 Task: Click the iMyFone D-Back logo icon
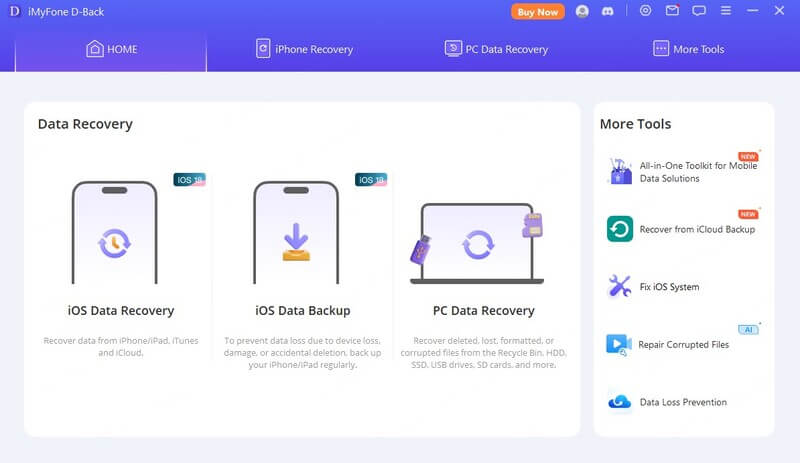[x=15, y=11]
